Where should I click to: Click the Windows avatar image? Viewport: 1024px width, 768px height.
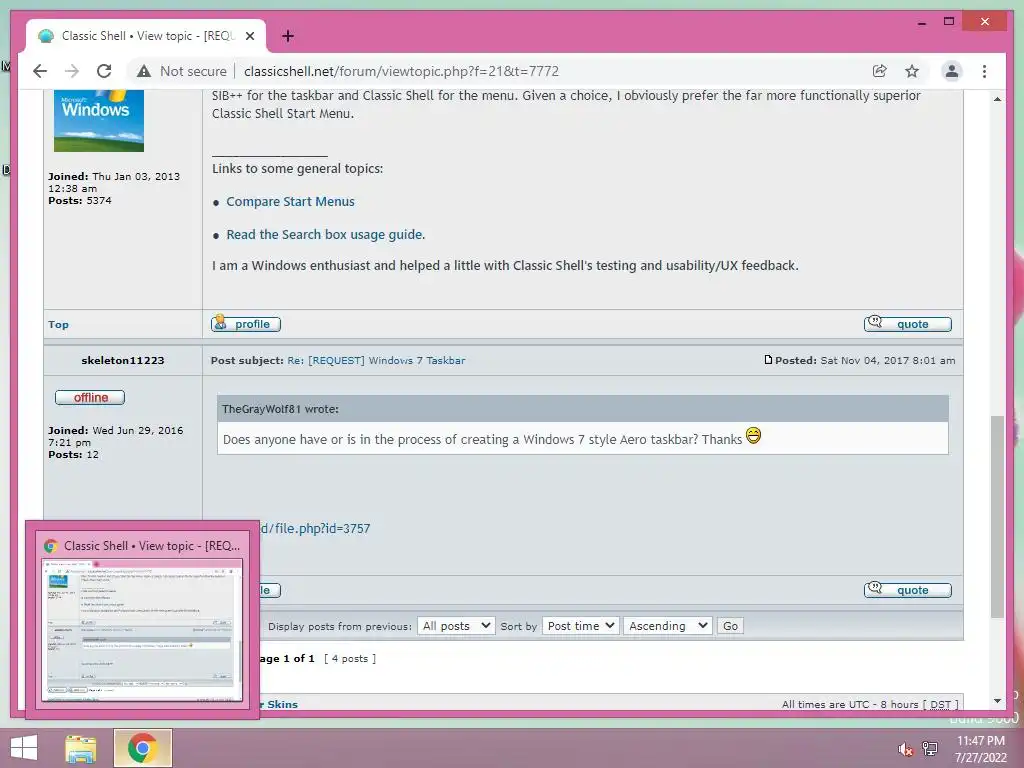click(x=99, y=121)
